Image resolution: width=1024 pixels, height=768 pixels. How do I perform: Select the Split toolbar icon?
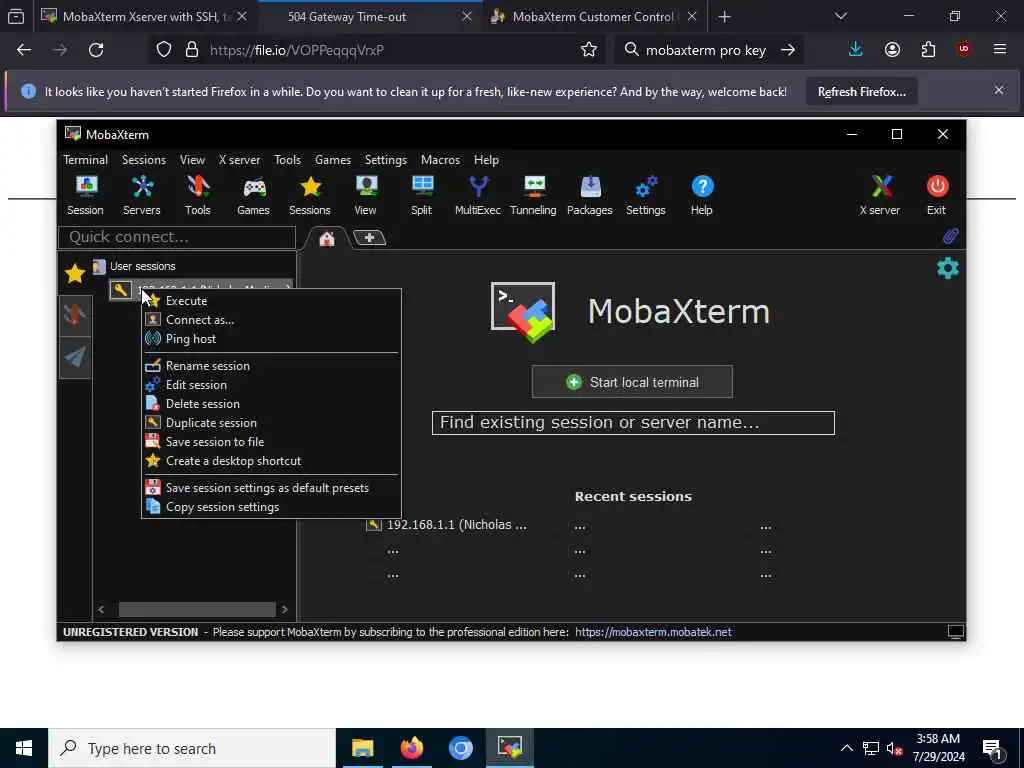click(422, 195)
